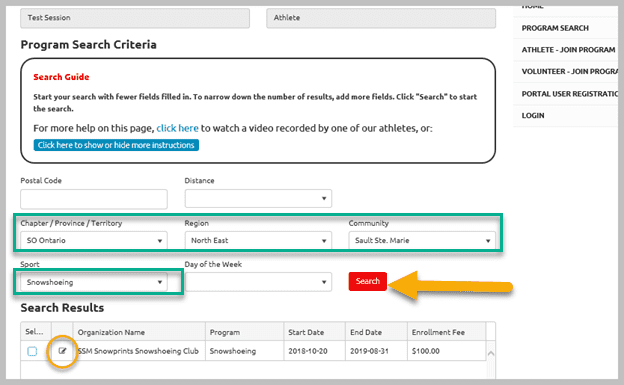Go to PROGRAM SEARCH in side menu

click(555, 28)
